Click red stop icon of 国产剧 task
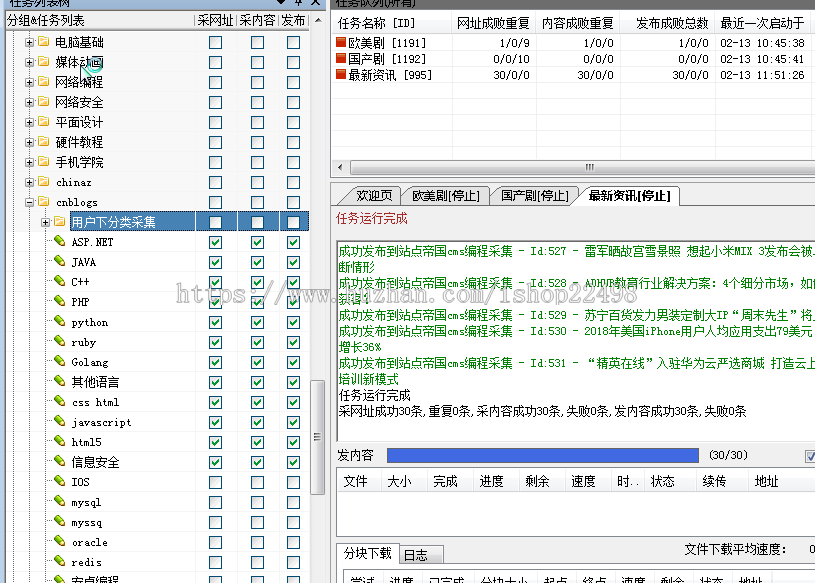Screen dimensions: 815x583 341,58
